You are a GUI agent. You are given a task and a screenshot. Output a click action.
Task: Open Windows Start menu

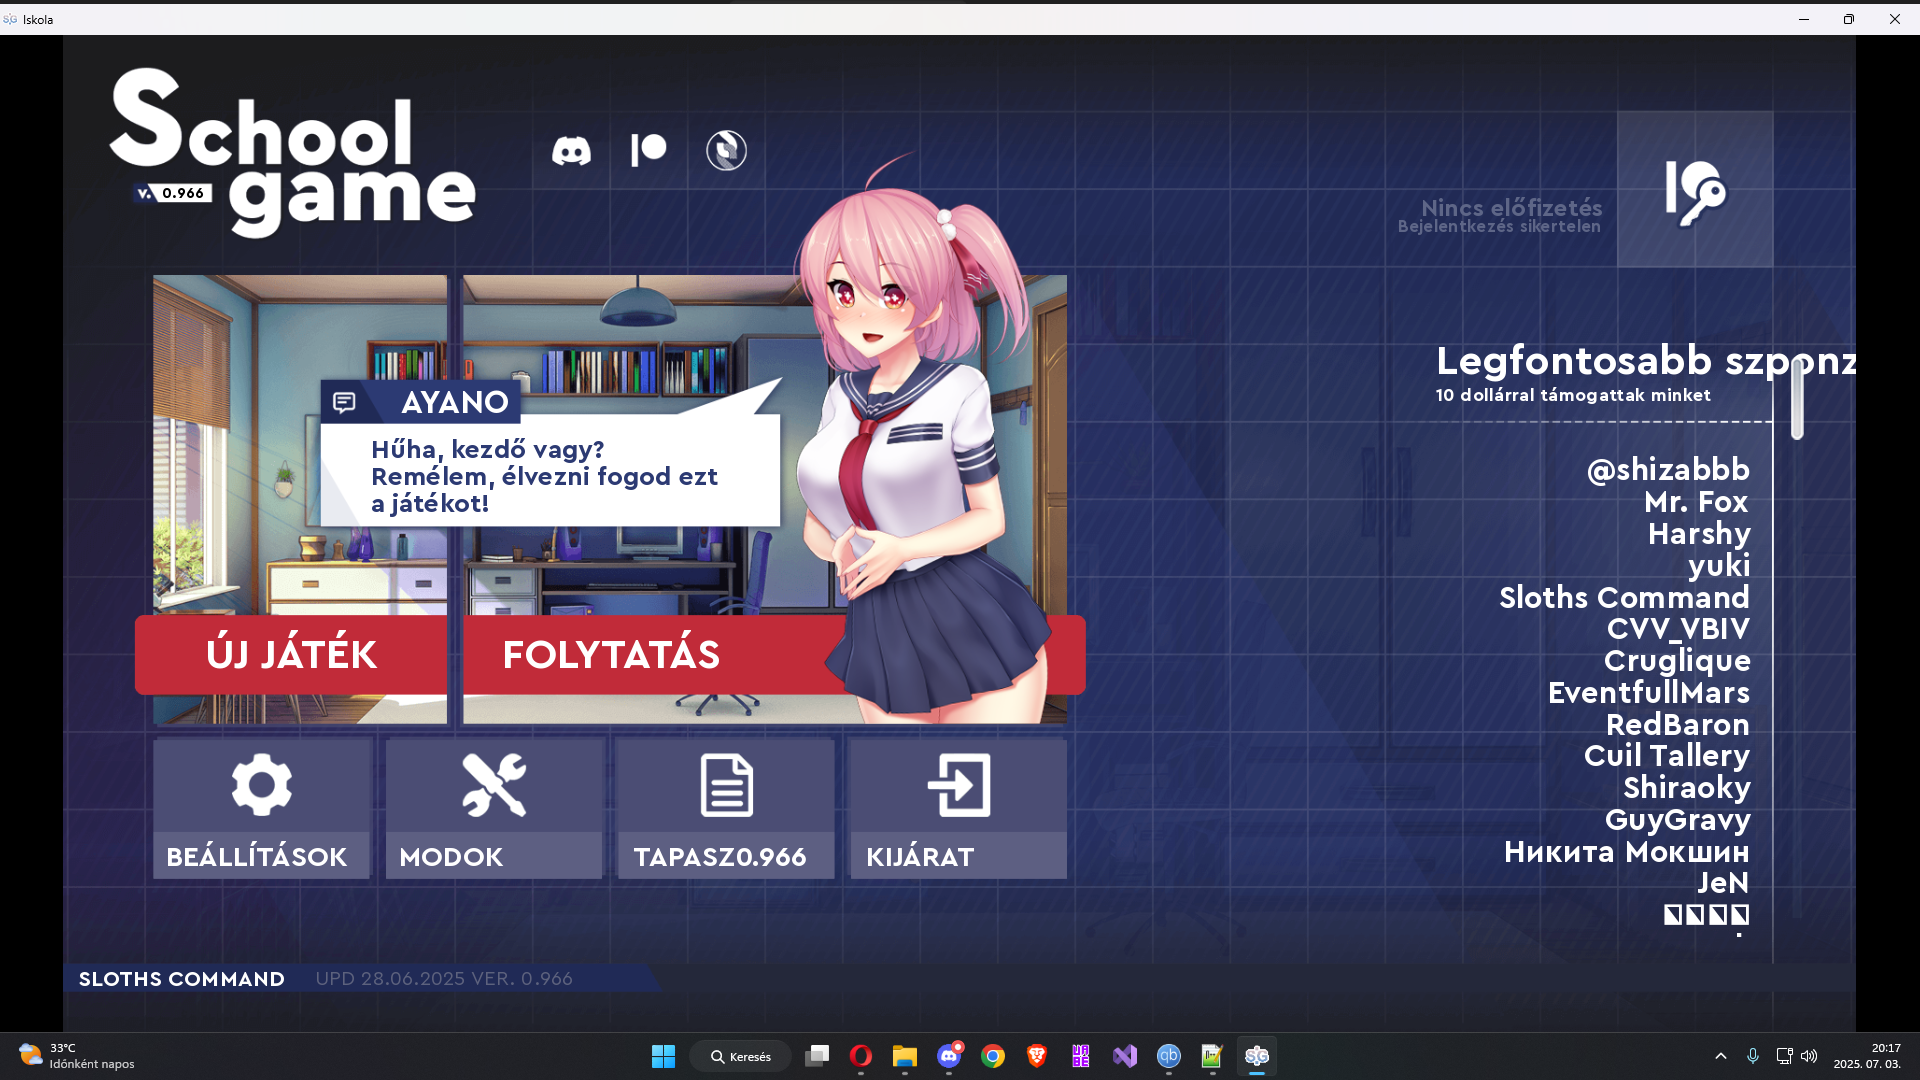(x=663, y=1056)
